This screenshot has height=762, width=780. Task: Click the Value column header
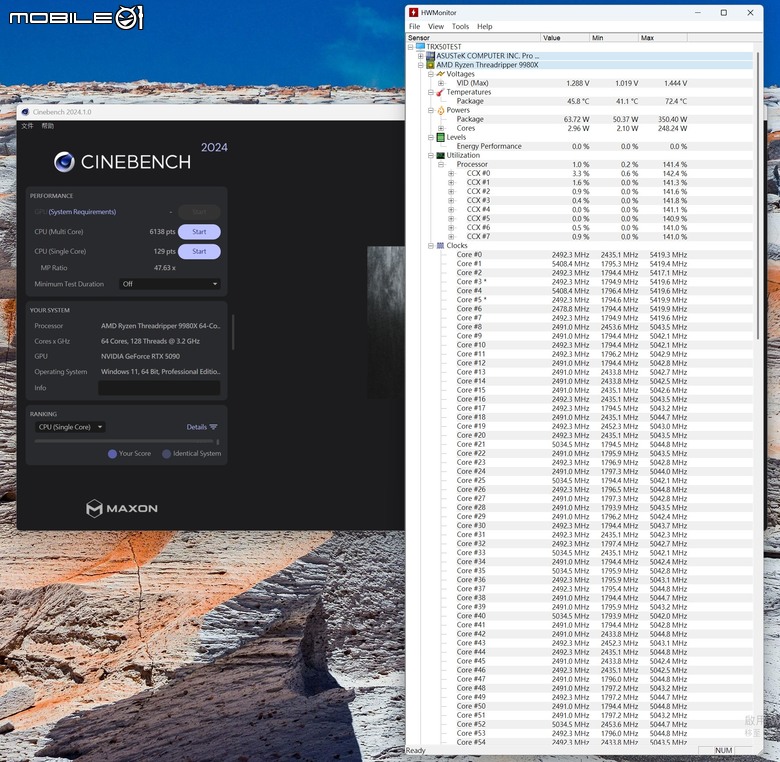coord(565,38)
